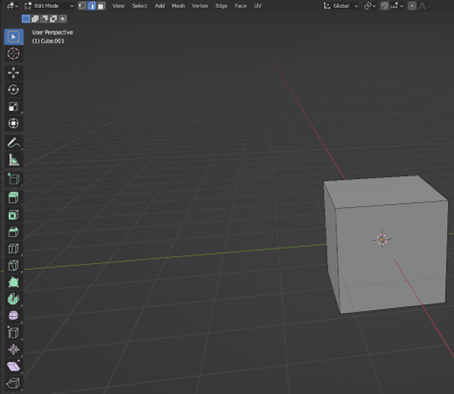Screen dimensions: 454x394
Task: Click the UV menu button
Action: pyautogui.click(x=258, y=6)
